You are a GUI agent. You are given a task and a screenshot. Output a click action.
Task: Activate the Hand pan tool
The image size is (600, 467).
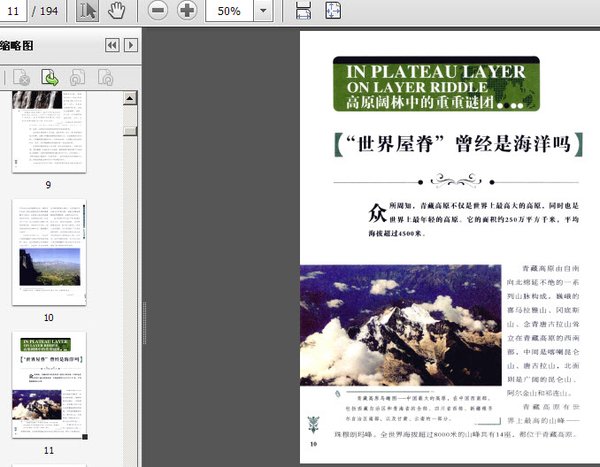pos(116,11)
